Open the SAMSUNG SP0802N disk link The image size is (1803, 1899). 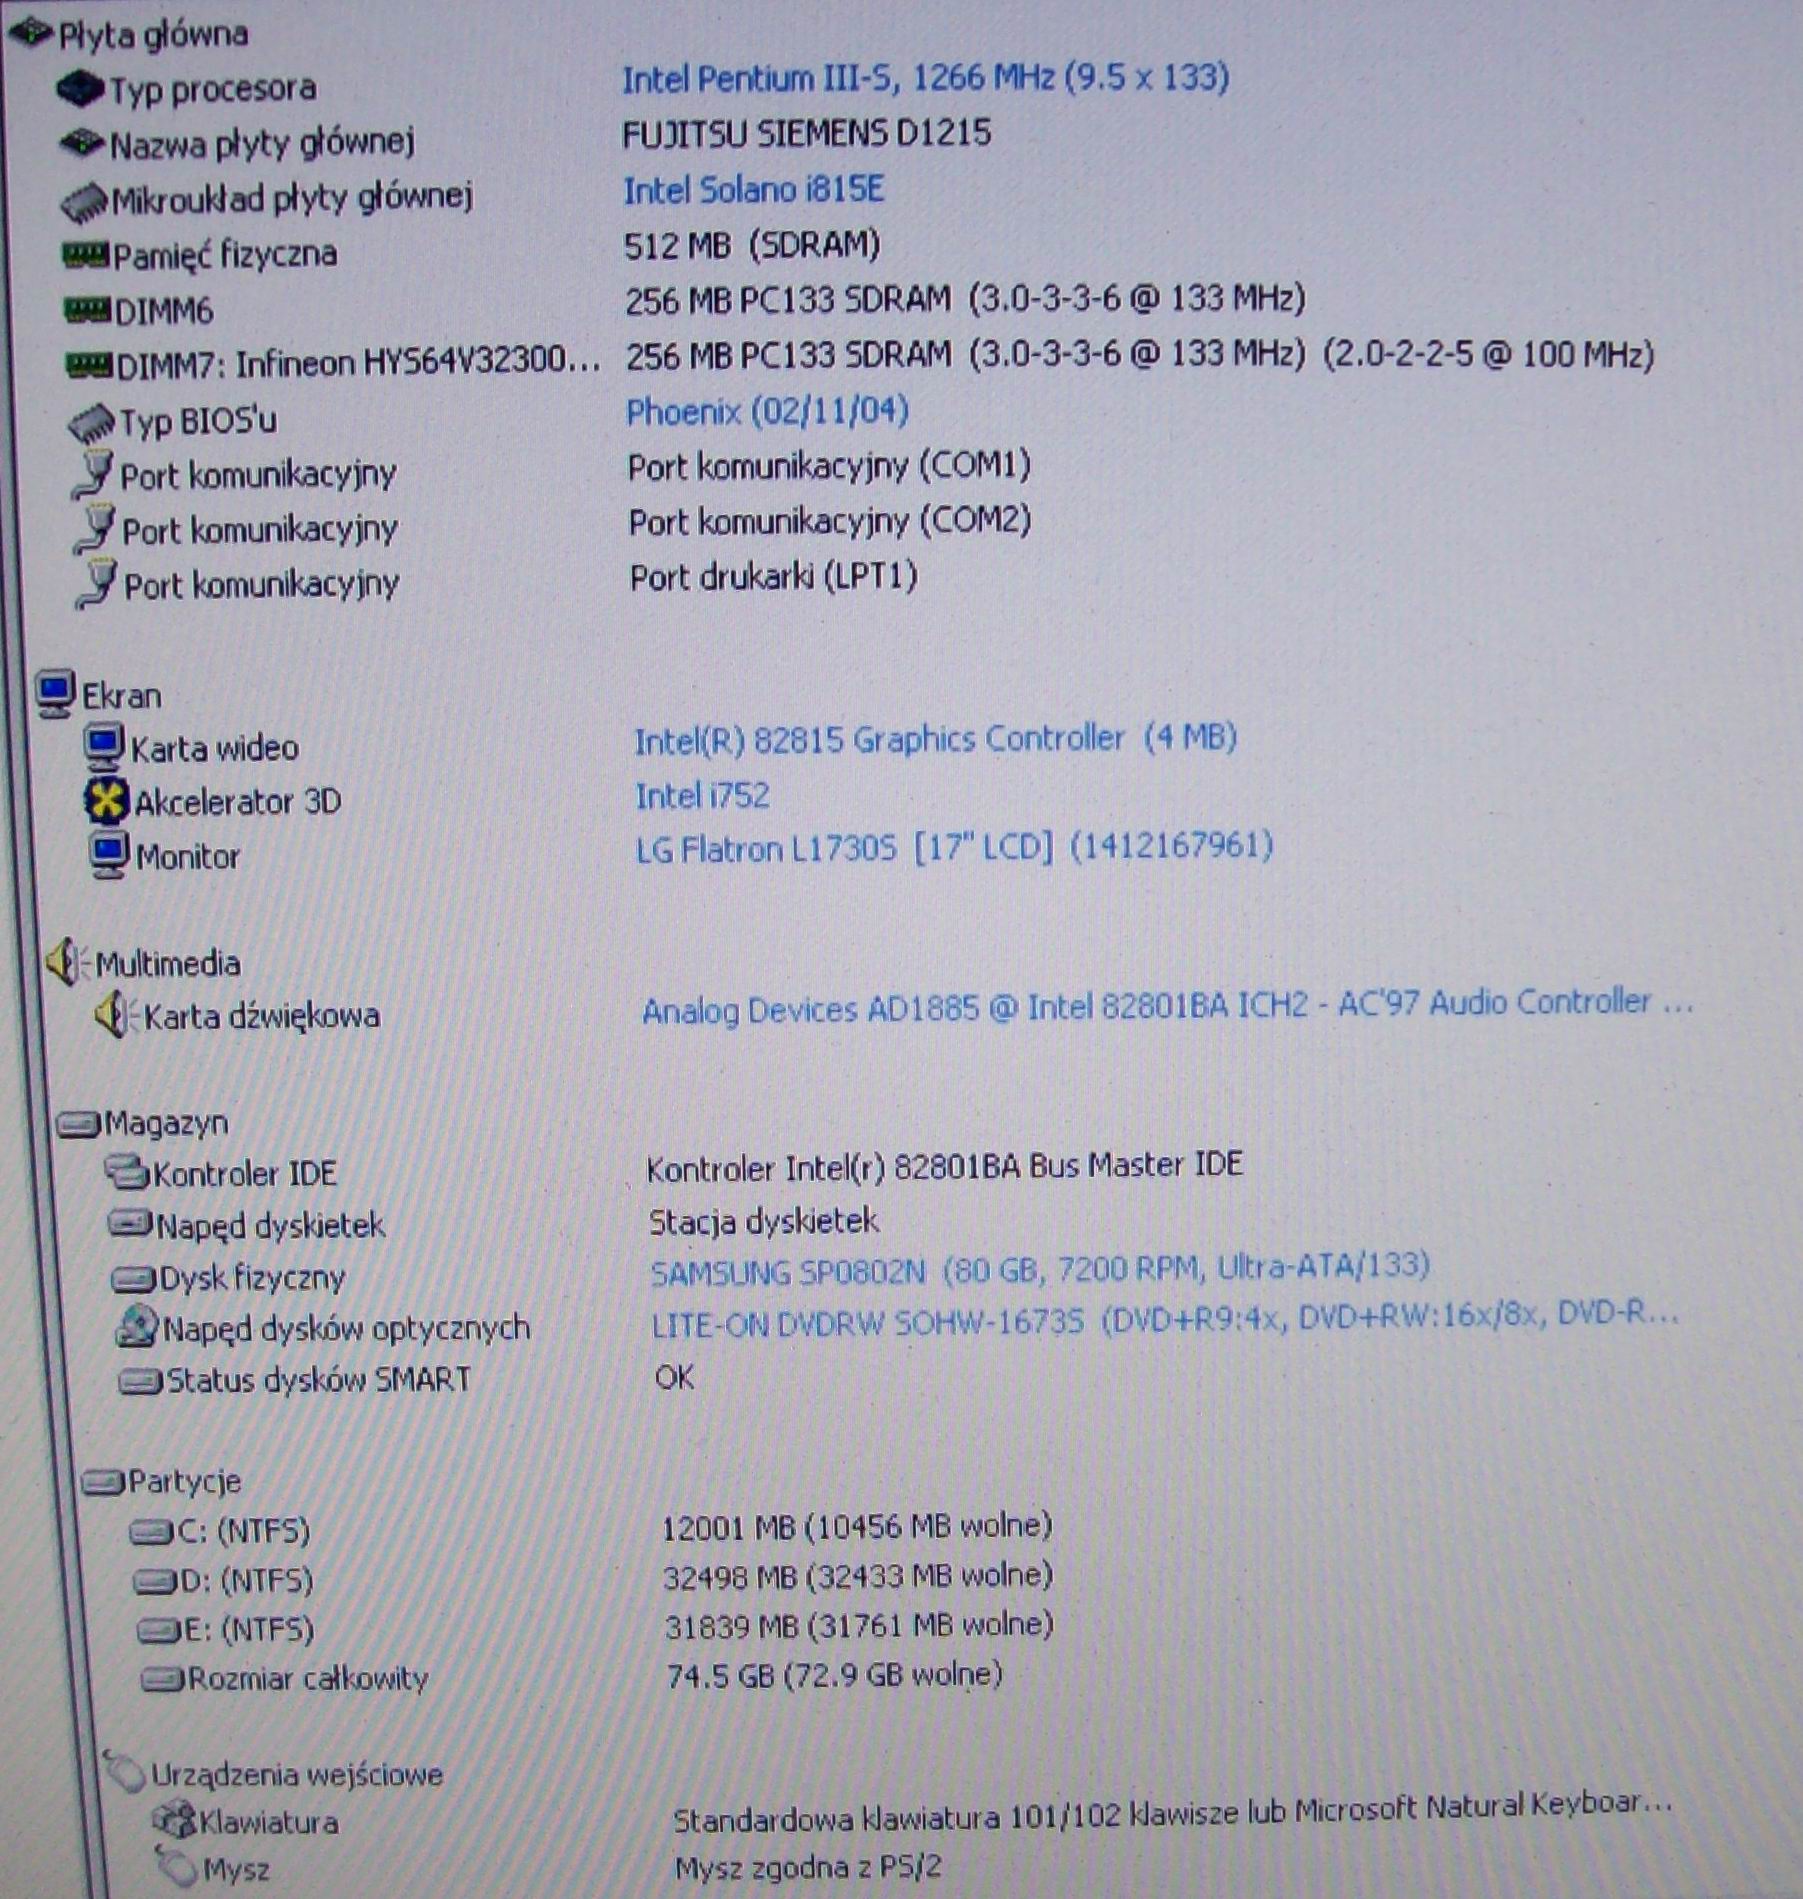pyautogui.click(x=1039, y=1269)
